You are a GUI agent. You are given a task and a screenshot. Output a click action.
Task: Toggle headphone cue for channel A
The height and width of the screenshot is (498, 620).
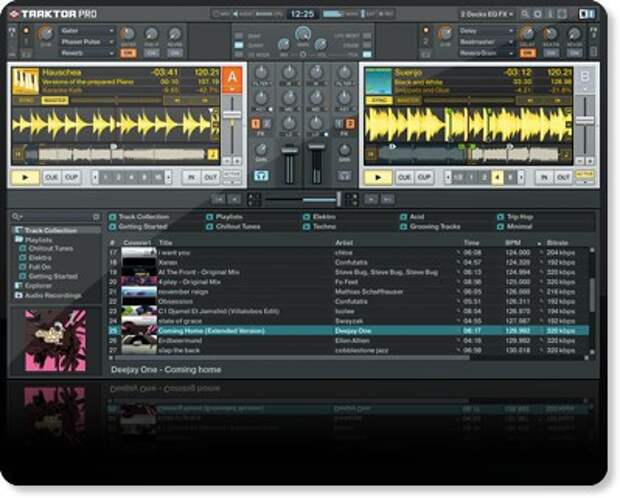pyautogui.click(x=261, y=175)
